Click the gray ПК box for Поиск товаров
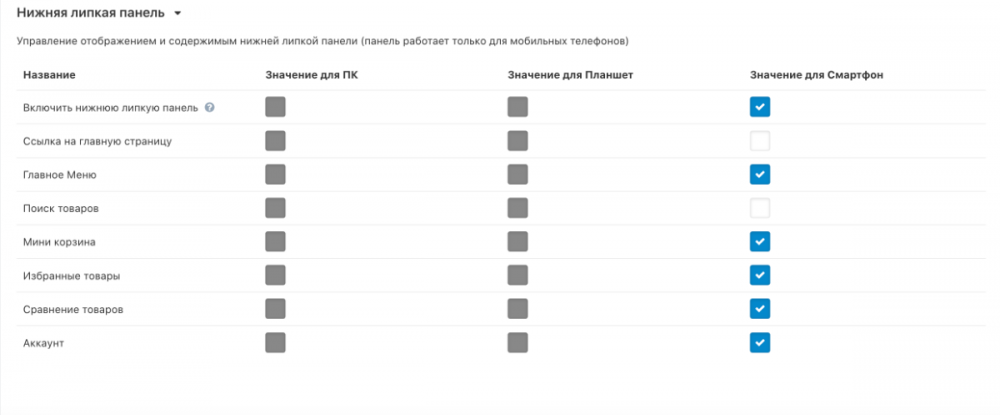 click(275, 208)
